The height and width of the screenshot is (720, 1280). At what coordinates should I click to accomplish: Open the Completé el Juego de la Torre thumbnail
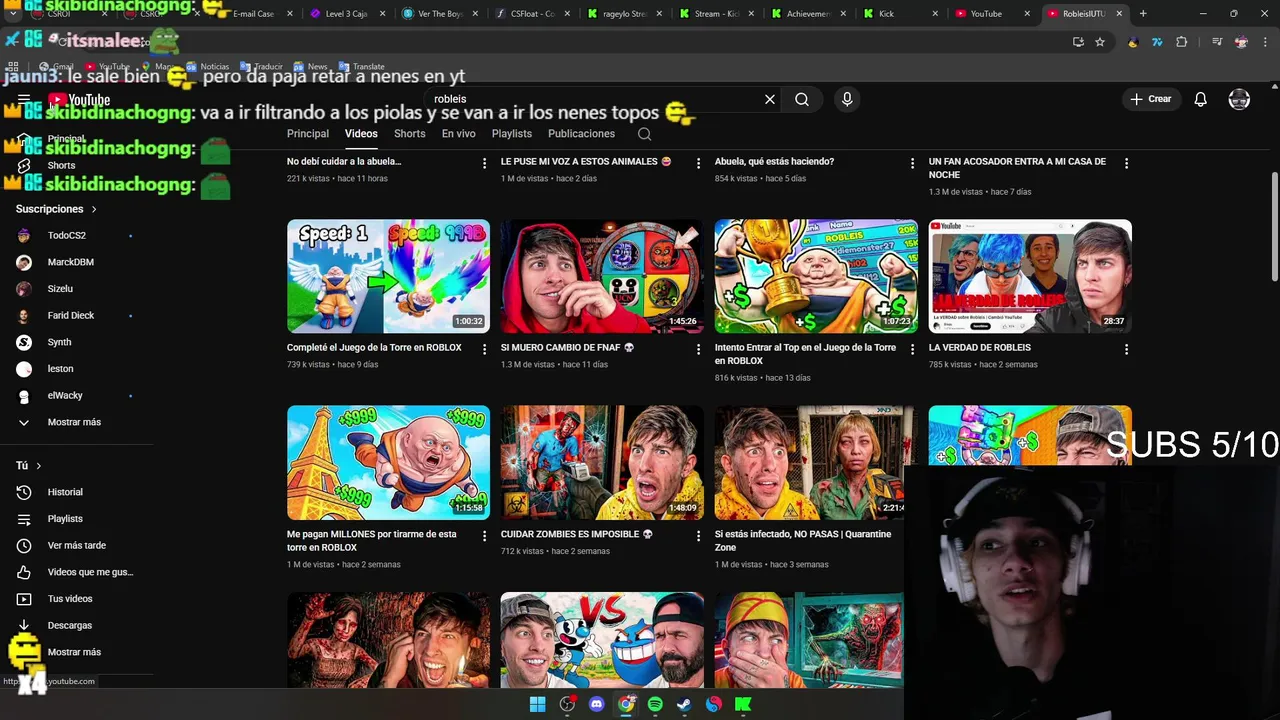click(388, 276)
